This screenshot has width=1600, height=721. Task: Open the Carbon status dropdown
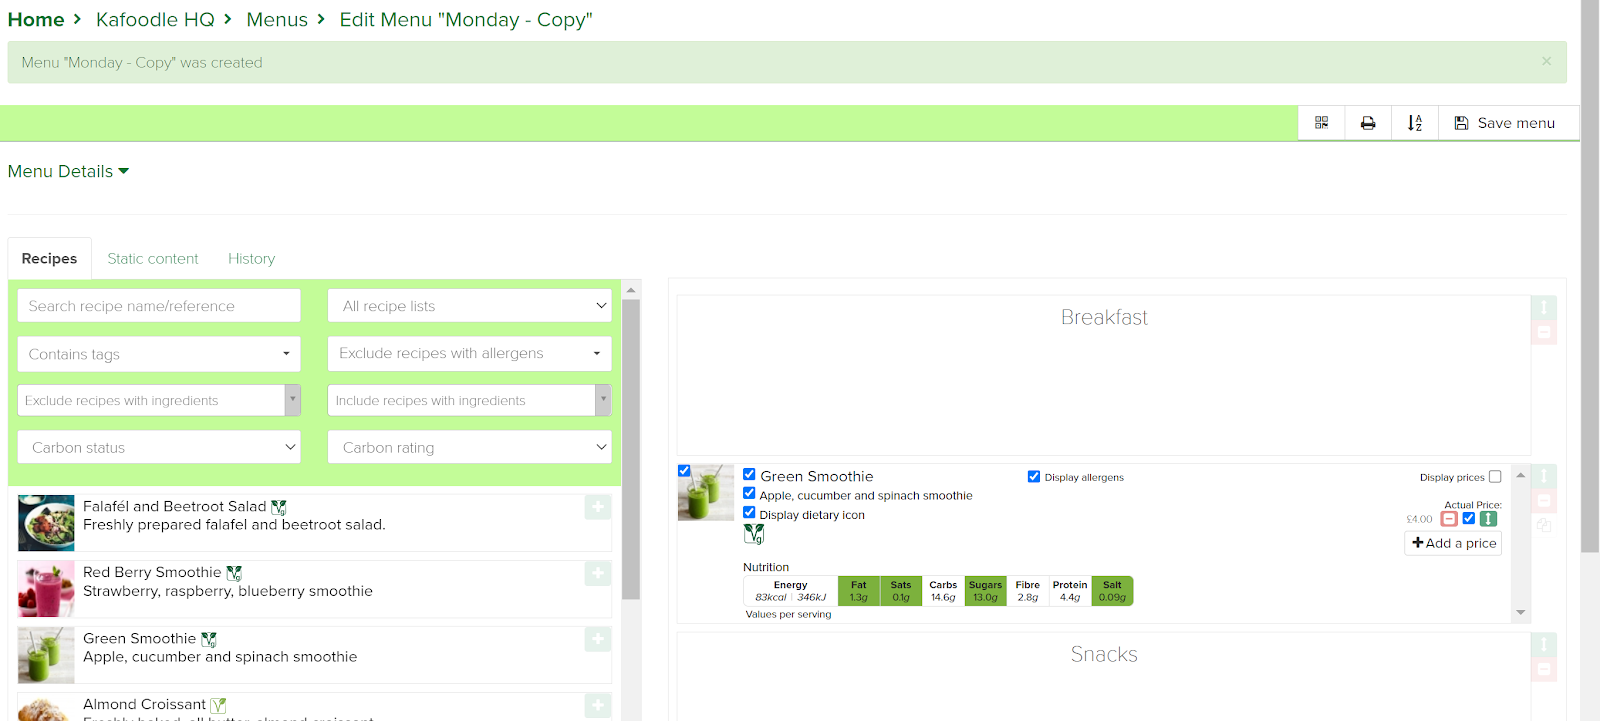pyautogui.click(x=159, y=448)
